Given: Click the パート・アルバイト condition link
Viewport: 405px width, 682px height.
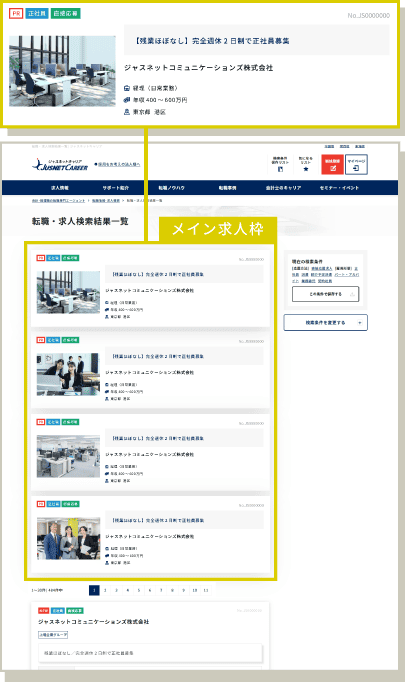Looking at the screenshot, I should (x=347, y=274).
